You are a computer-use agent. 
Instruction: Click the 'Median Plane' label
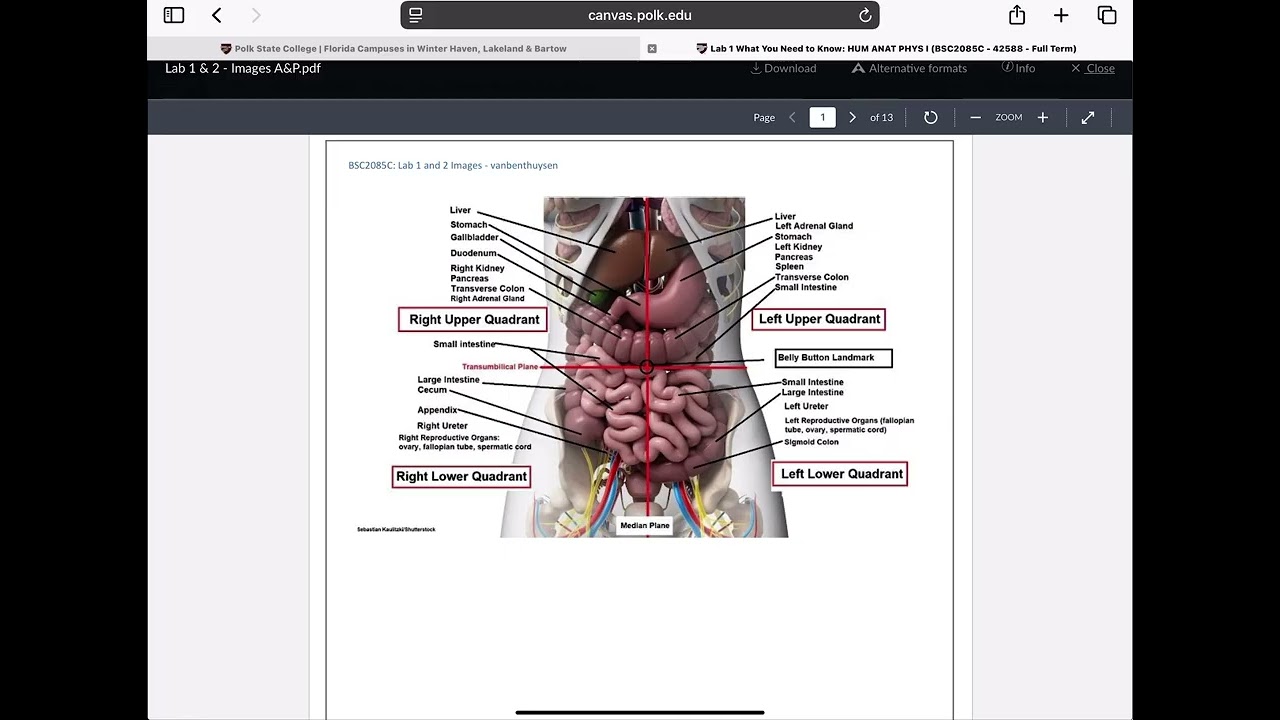(645, 525)
